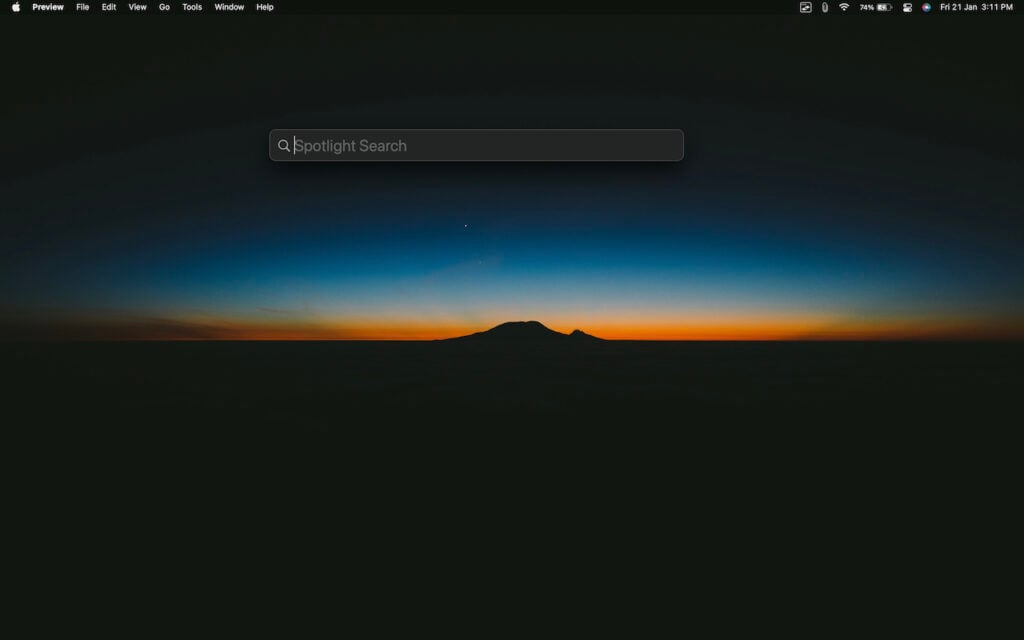The width and height of the screenshot is (1024, 640).
Task: Open the View menu
Action: coord(137,7)
